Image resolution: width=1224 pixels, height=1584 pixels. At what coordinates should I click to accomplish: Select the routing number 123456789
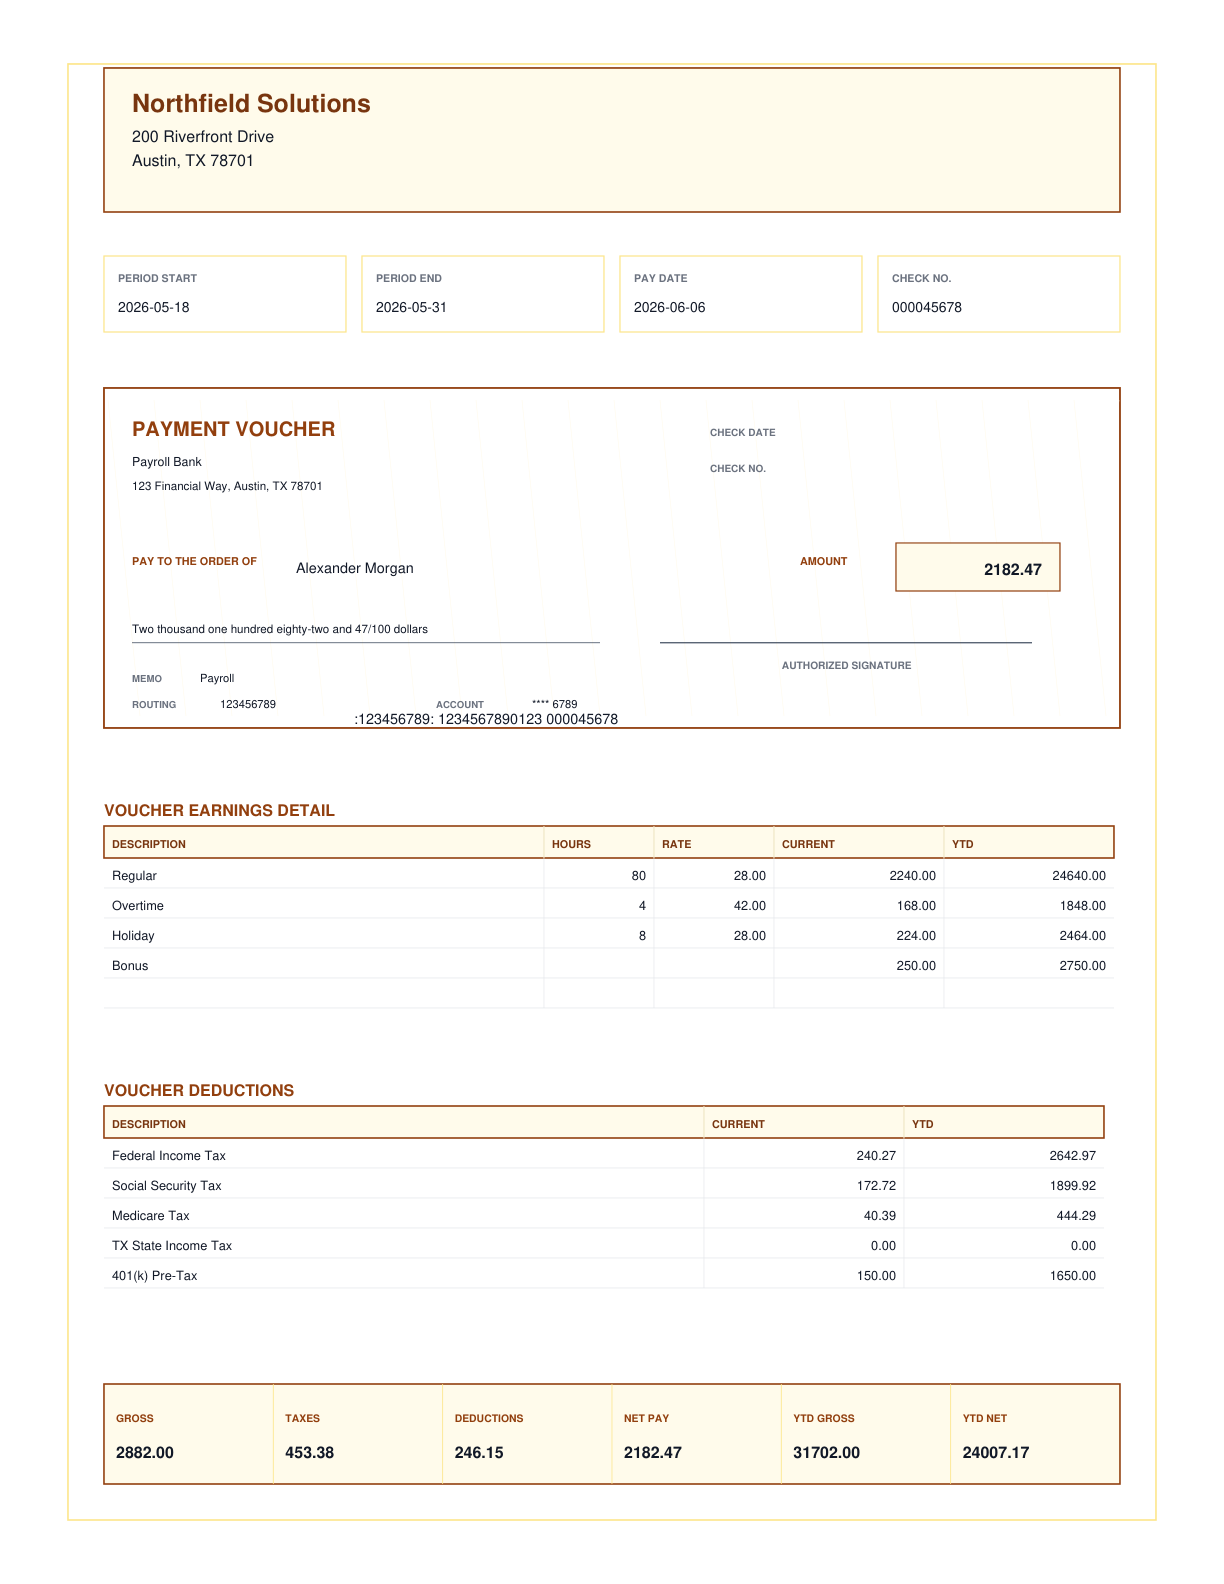tap(248, 705)
